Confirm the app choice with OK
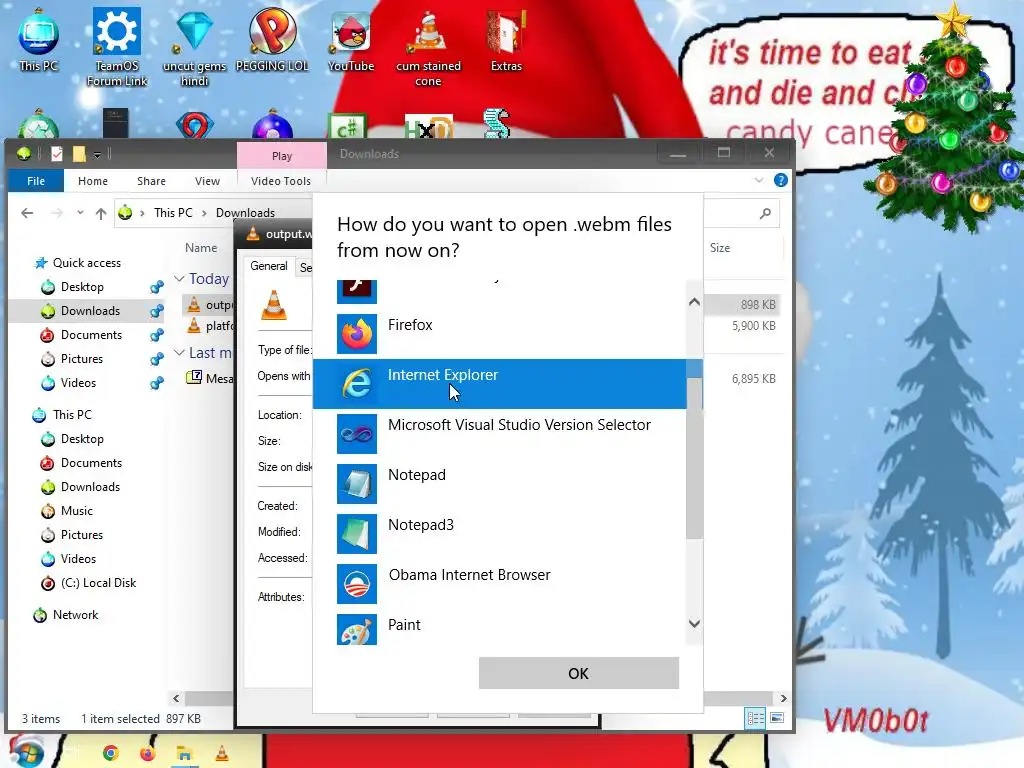The width and height of the screenshot is (1024, 768). pos(579,673)
